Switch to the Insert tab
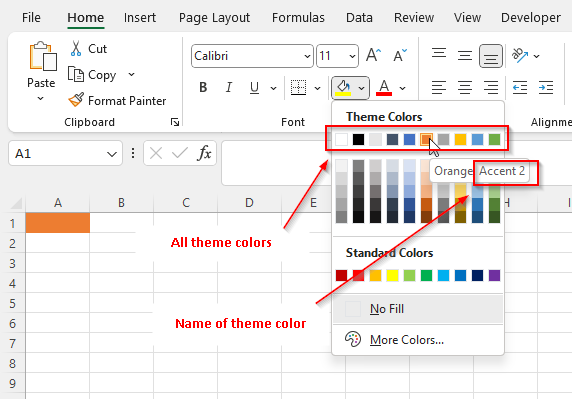The width and height of the screenshot is (572, 399). pyautogui.click(x=140, y=18)
